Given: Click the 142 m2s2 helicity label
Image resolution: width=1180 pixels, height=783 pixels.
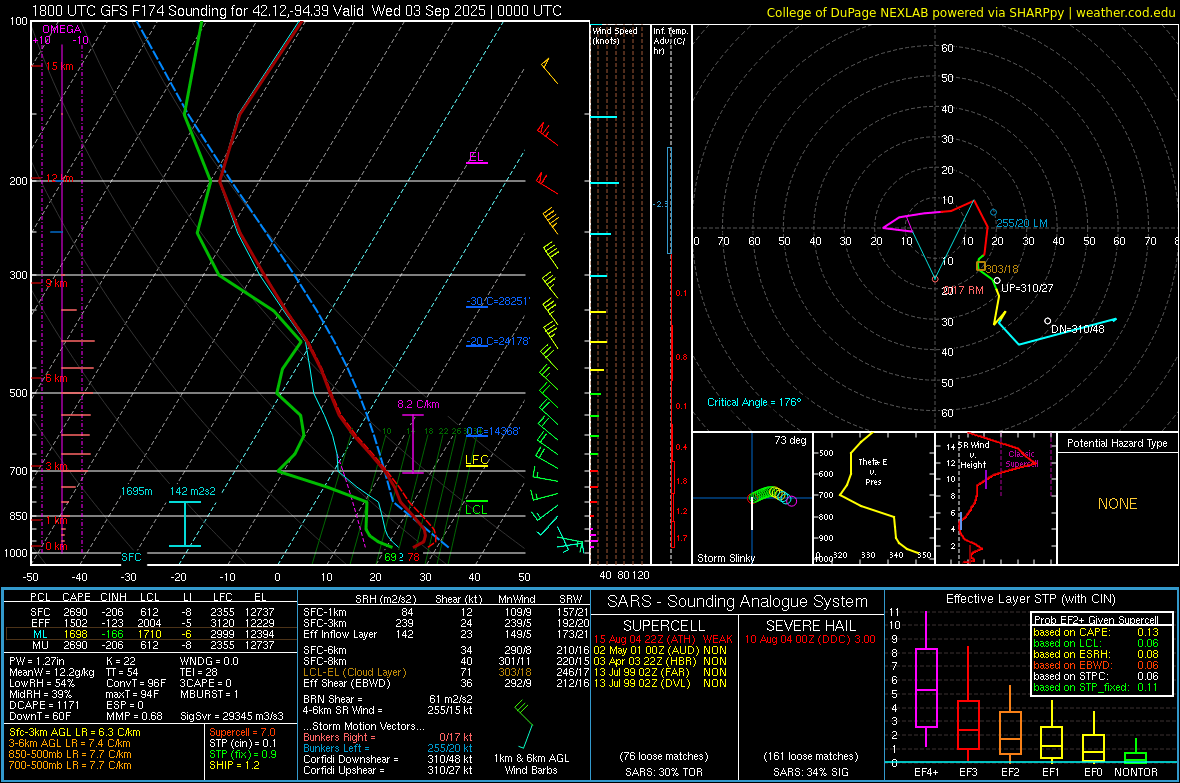Looking at the screenshot, I should click(193, 491).
